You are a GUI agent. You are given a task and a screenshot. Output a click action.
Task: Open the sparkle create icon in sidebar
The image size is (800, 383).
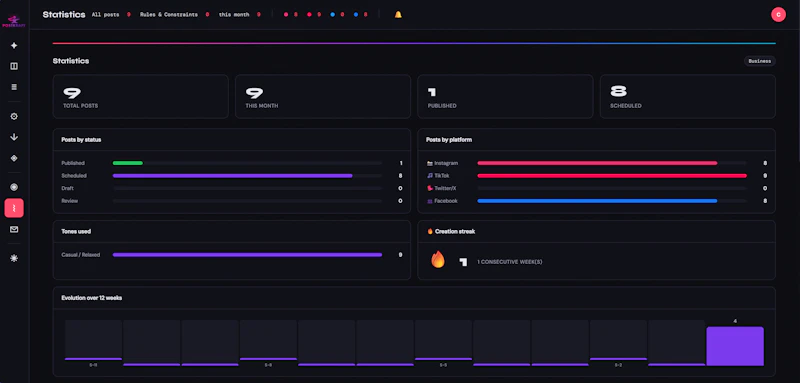click(x=14, y=45)
